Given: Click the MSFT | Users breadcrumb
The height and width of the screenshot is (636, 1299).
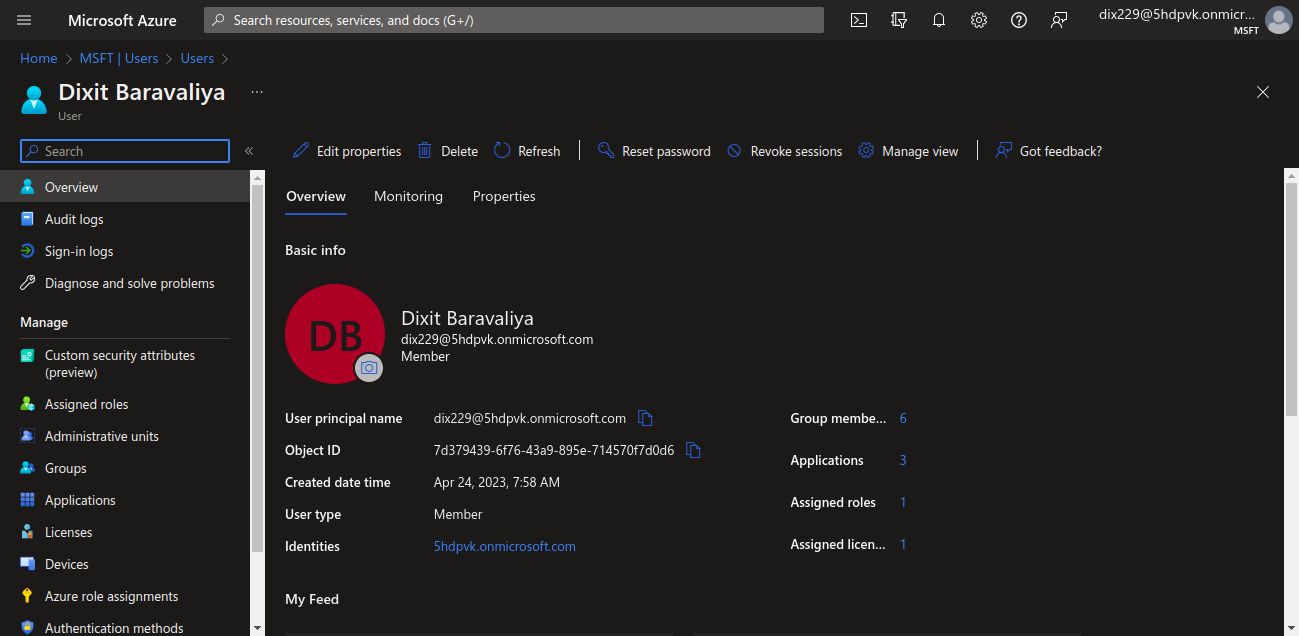Looking at the screenshot, I should (x=119, y=58).
